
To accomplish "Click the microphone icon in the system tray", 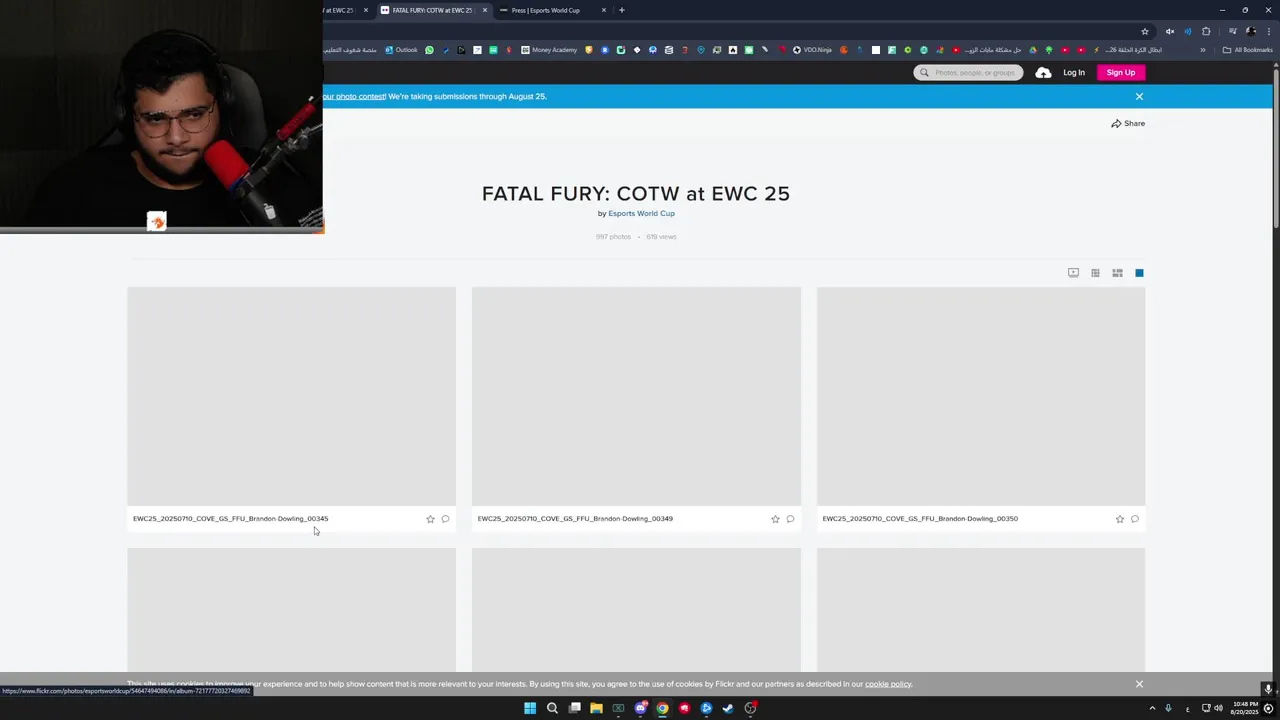I will pos(1168,708).
